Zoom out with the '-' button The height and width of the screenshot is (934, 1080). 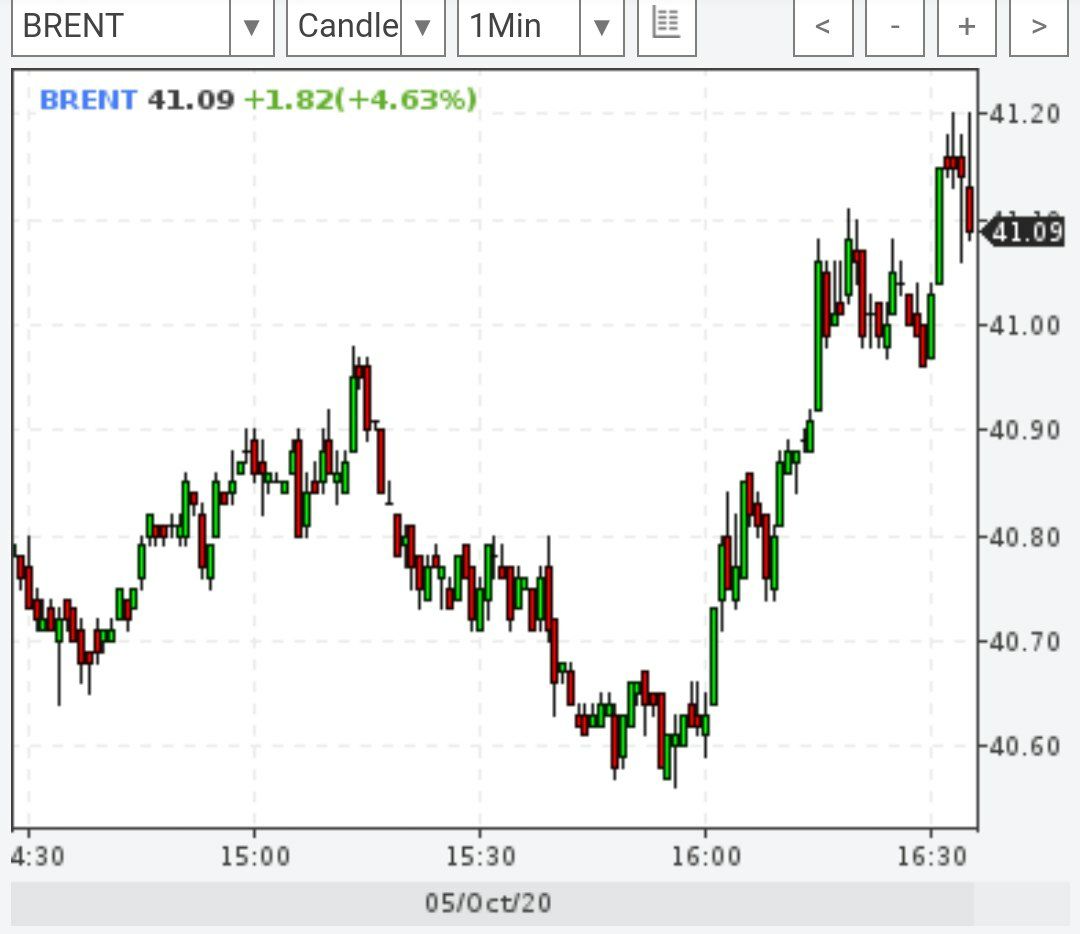tap(895, 28)
